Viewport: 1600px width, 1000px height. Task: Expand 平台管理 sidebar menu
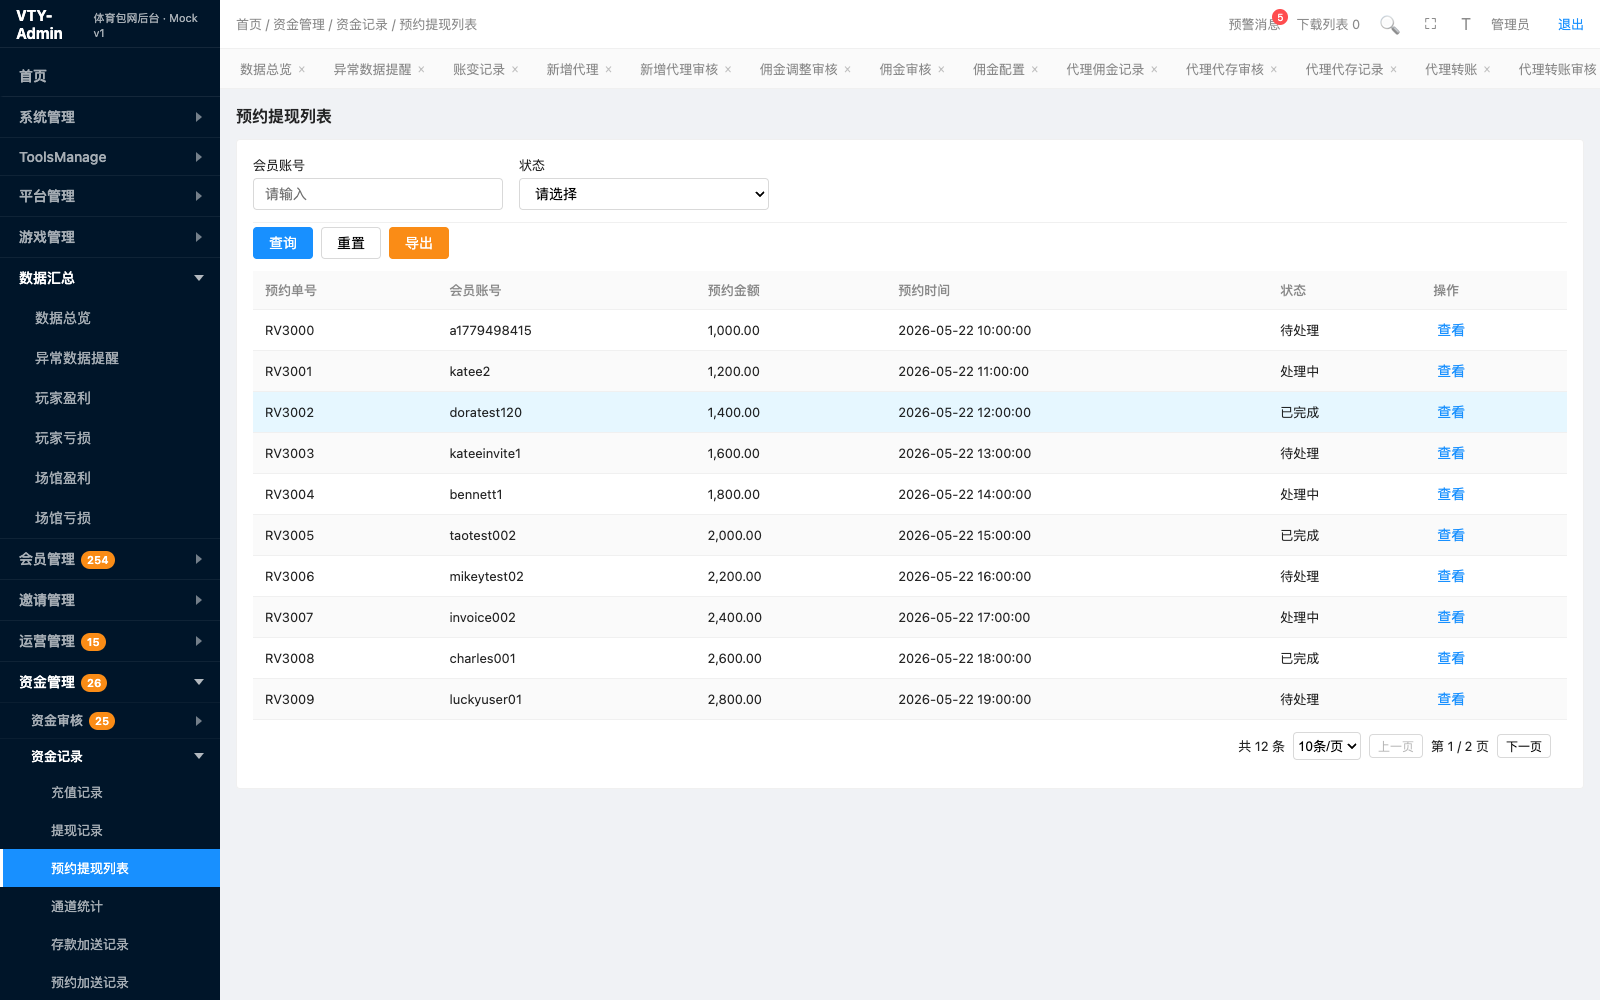110,196
